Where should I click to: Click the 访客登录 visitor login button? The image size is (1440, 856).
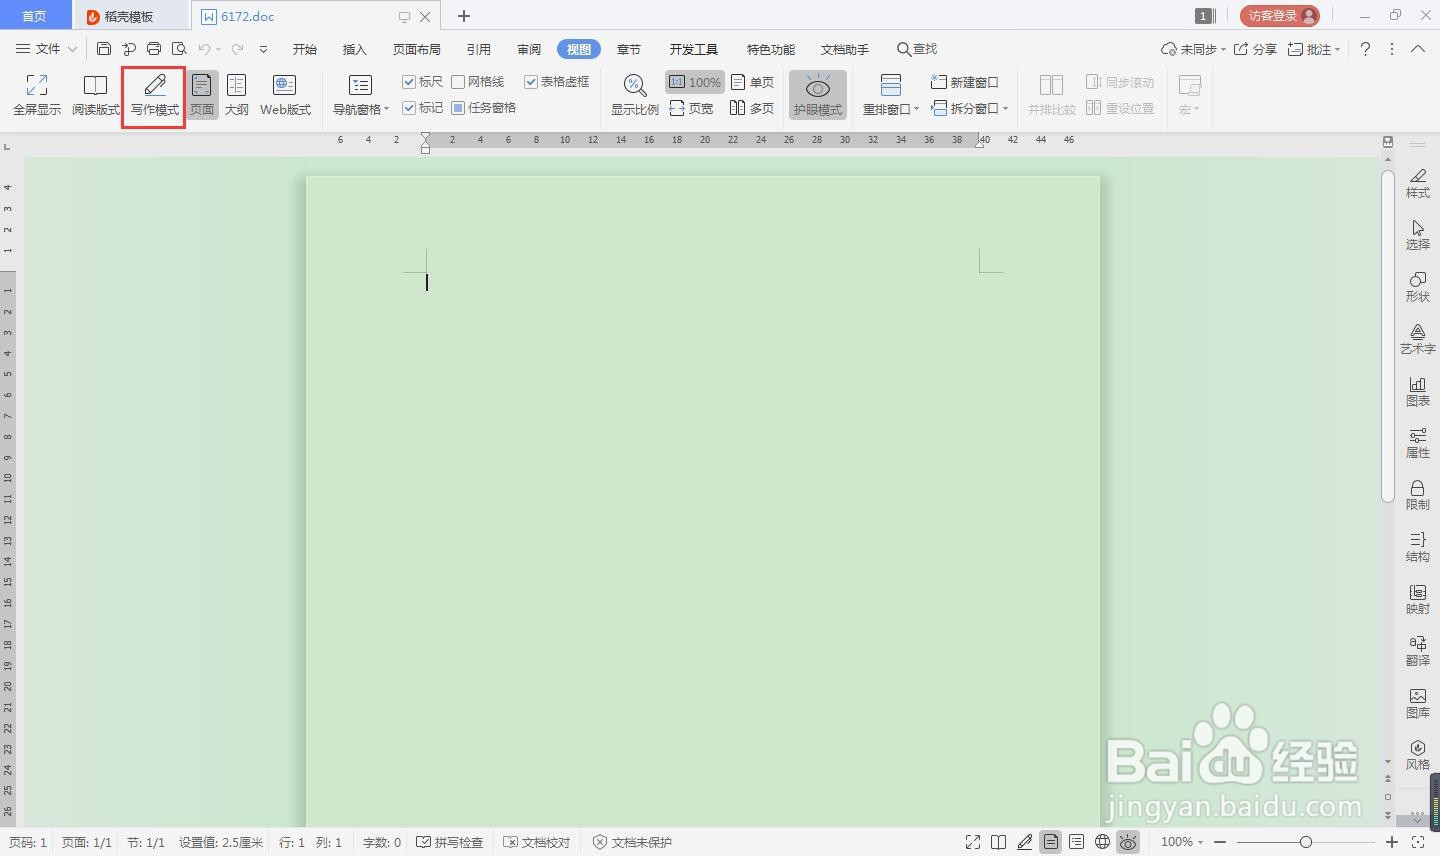click(1279, 15)
